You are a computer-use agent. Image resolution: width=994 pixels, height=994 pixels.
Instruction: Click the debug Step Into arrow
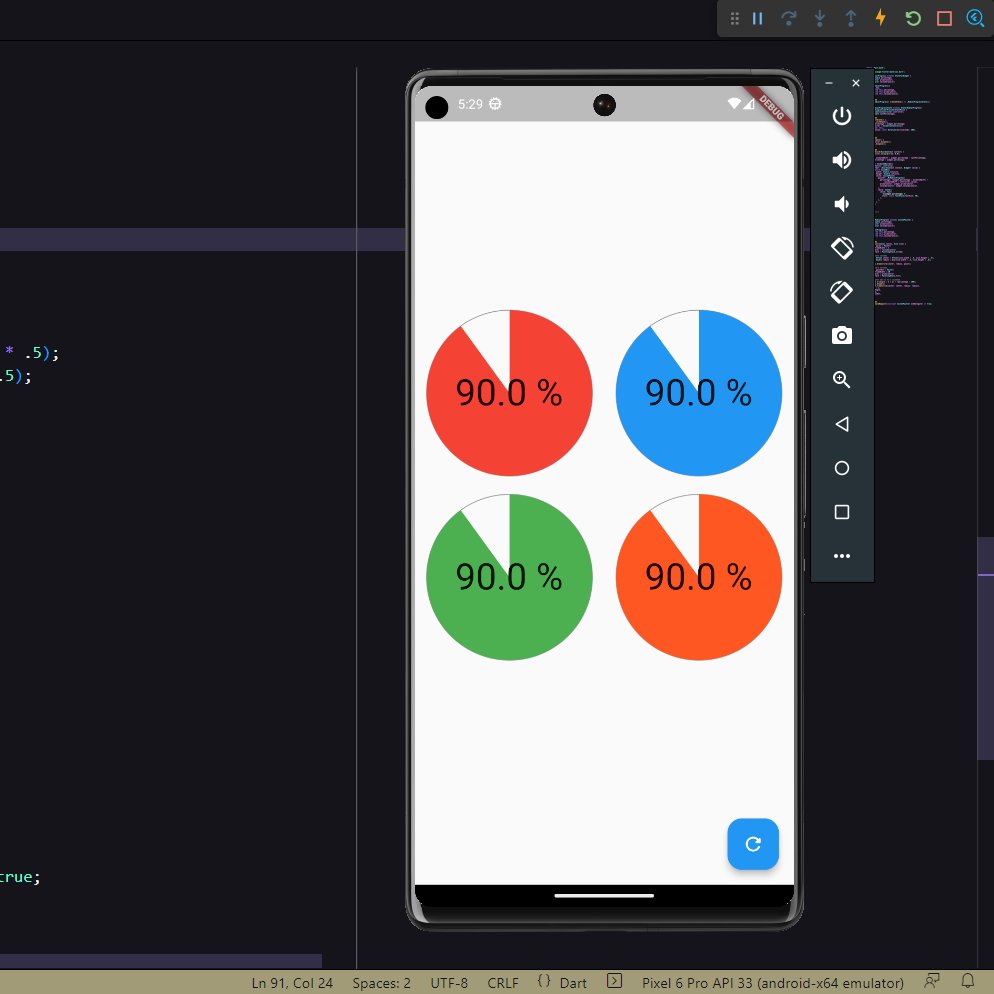point(820,18)
